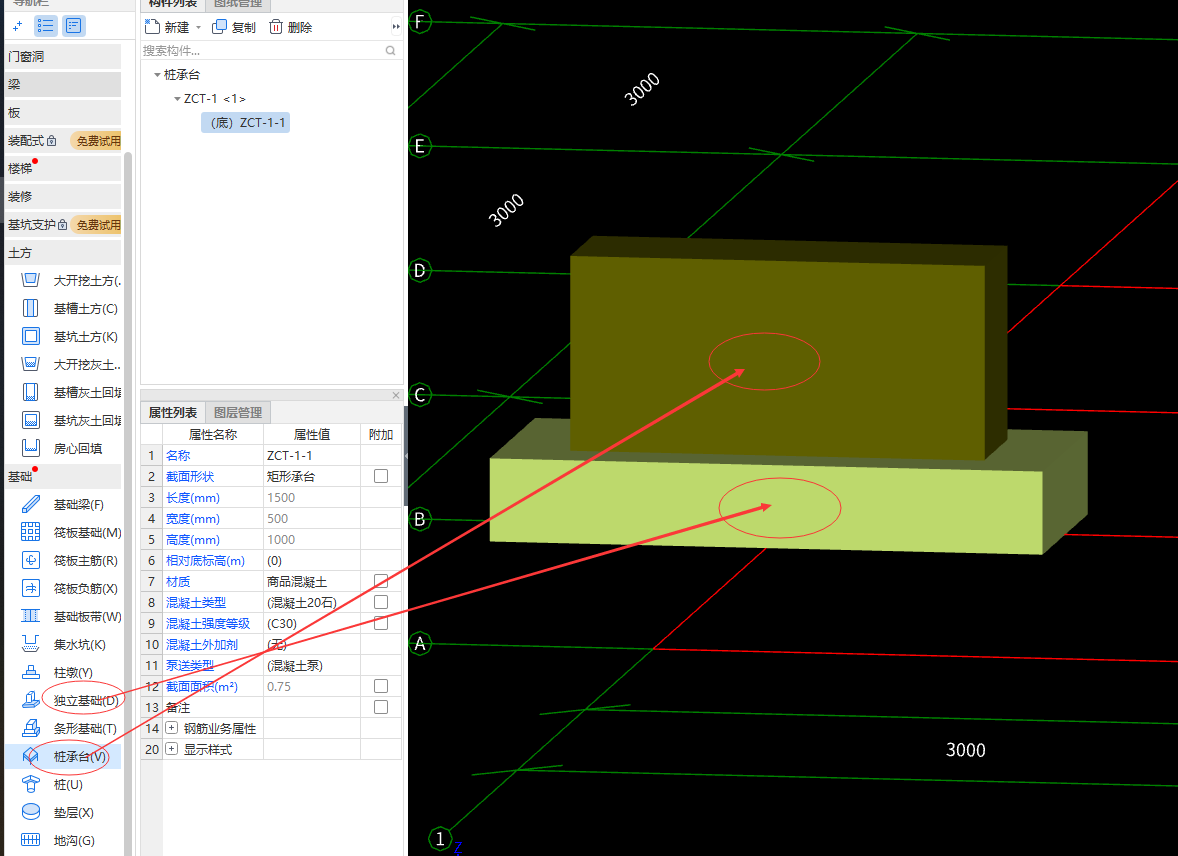The width and height of the screenshot is (1178, 856).
Task: Select the 基槽土方(C) icon
Action: (31, 308)
